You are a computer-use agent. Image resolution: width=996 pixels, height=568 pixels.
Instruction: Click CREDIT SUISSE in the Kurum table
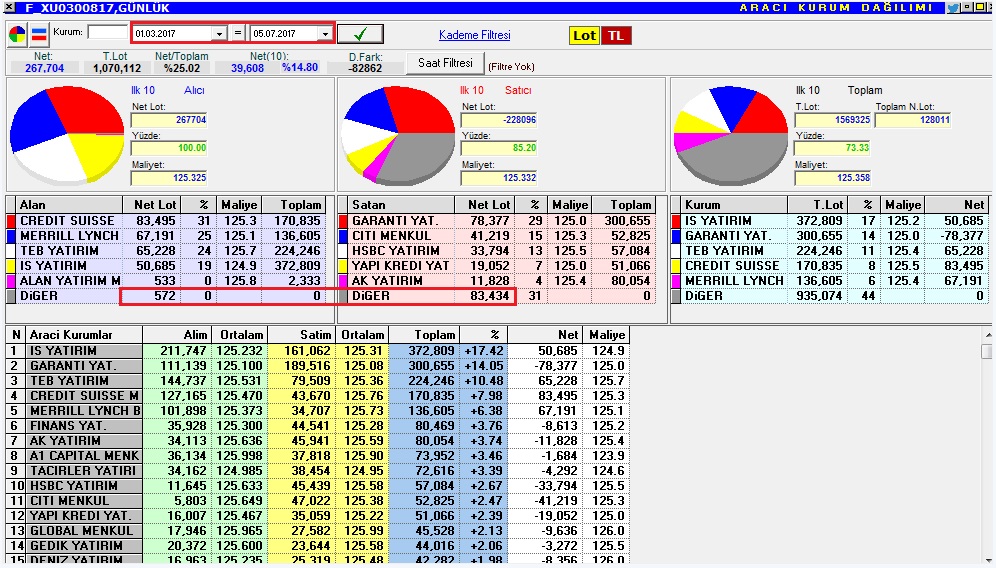click(x=732, y=266)
